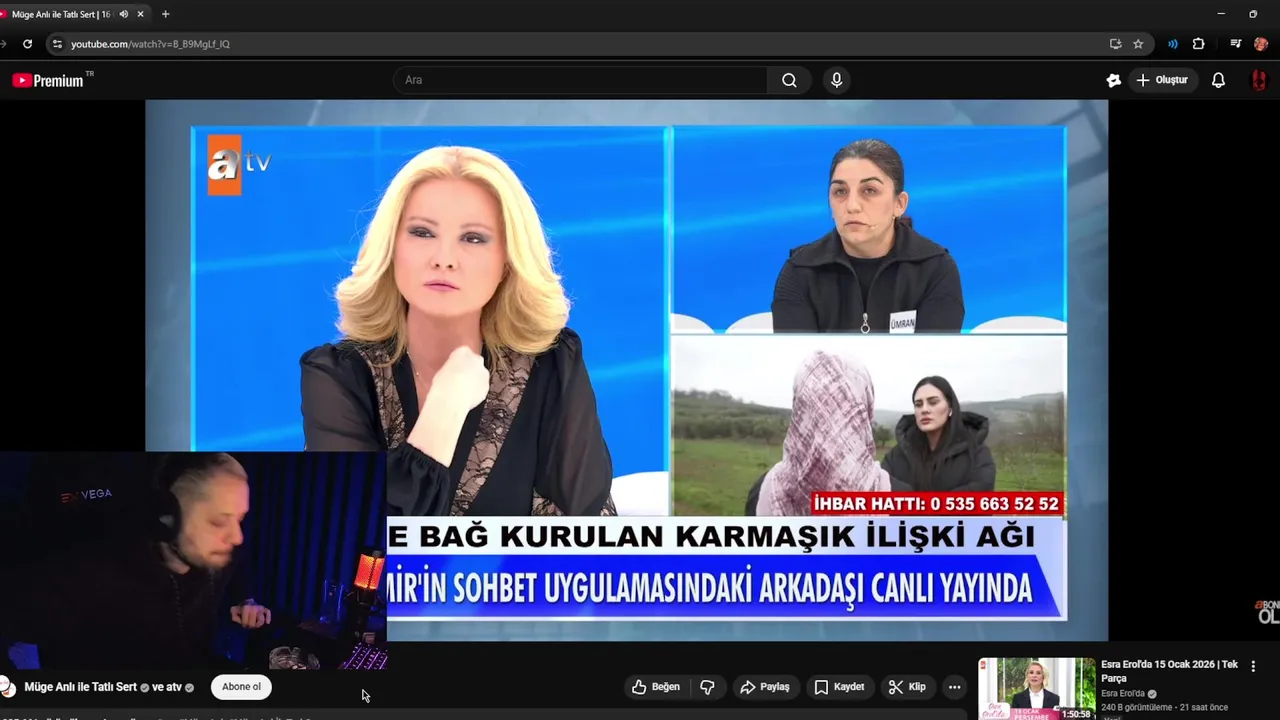The height and width of the screenshot is (720, 1280).
Task: Open the Chrome profile avatar
Action: [x=1261, y=44]
